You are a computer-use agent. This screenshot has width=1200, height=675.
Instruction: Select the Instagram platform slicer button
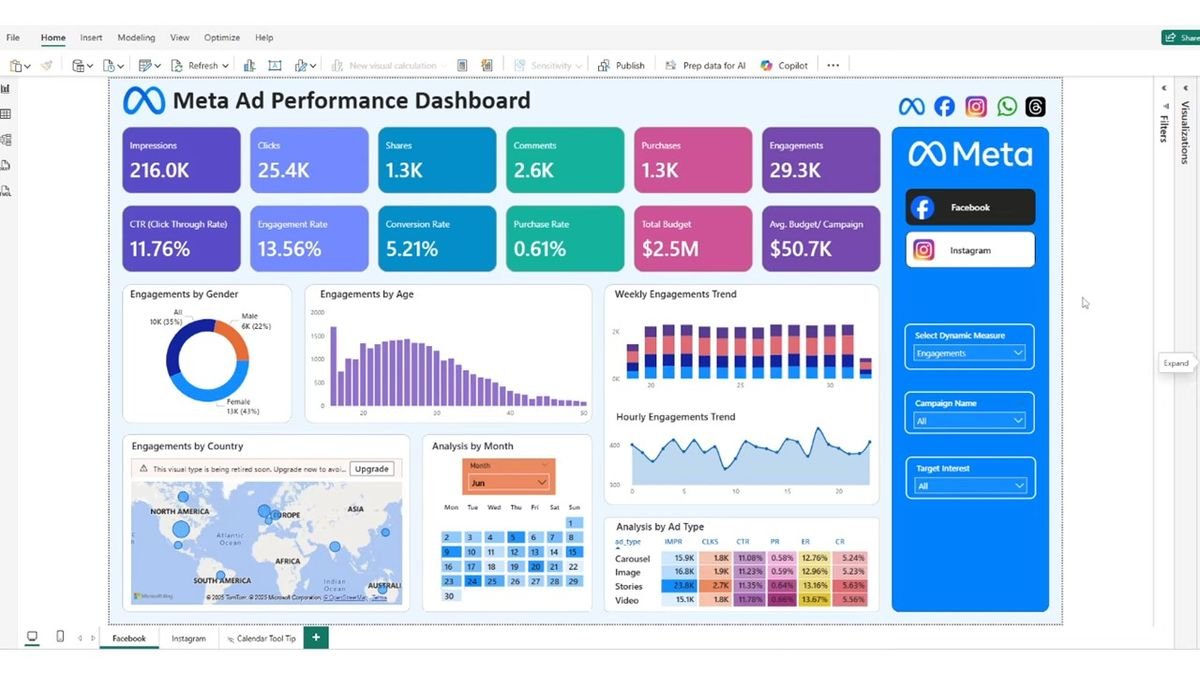tap(971, 250)
